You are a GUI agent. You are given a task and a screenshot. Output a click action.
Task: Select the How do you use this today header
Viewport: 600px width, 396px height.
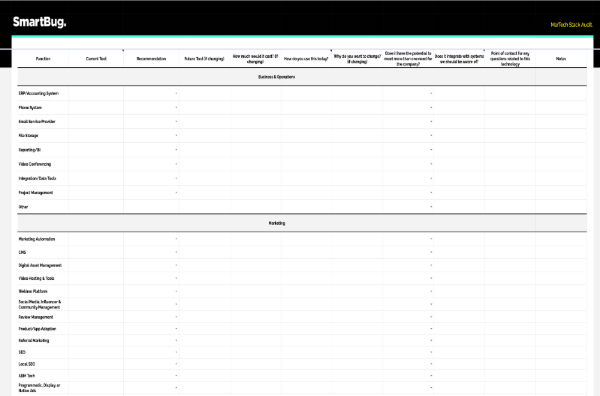tap(306, 59)
